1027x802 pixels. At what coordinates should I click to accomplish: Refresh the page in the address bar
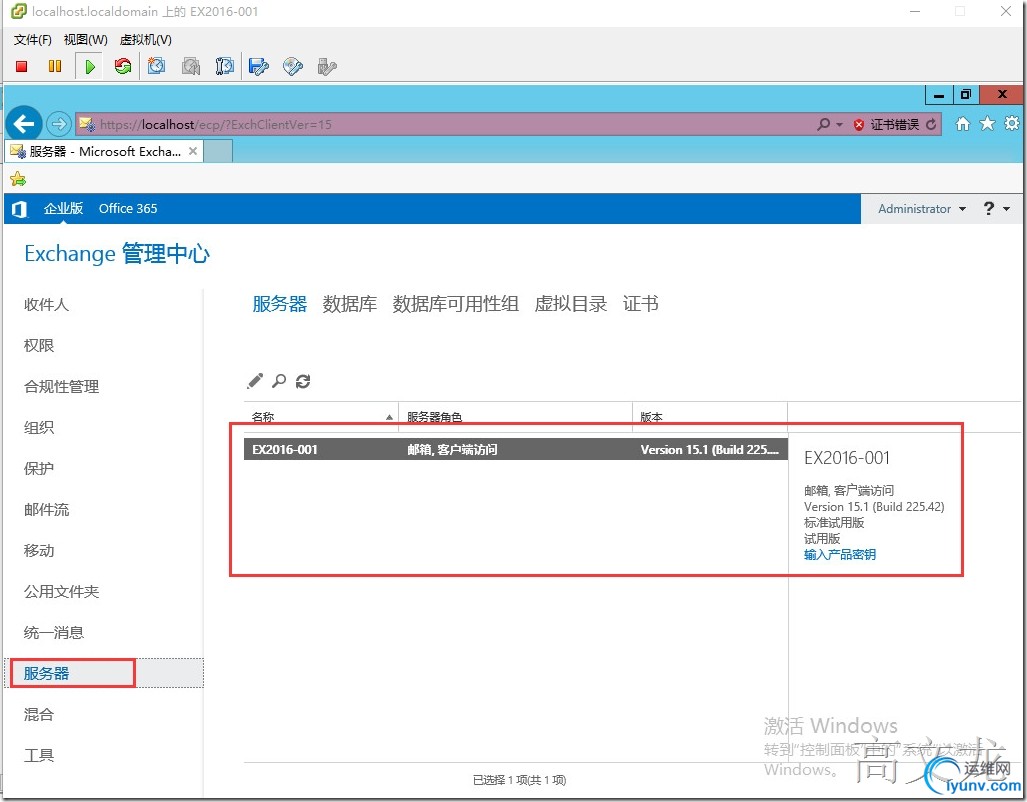931,124
